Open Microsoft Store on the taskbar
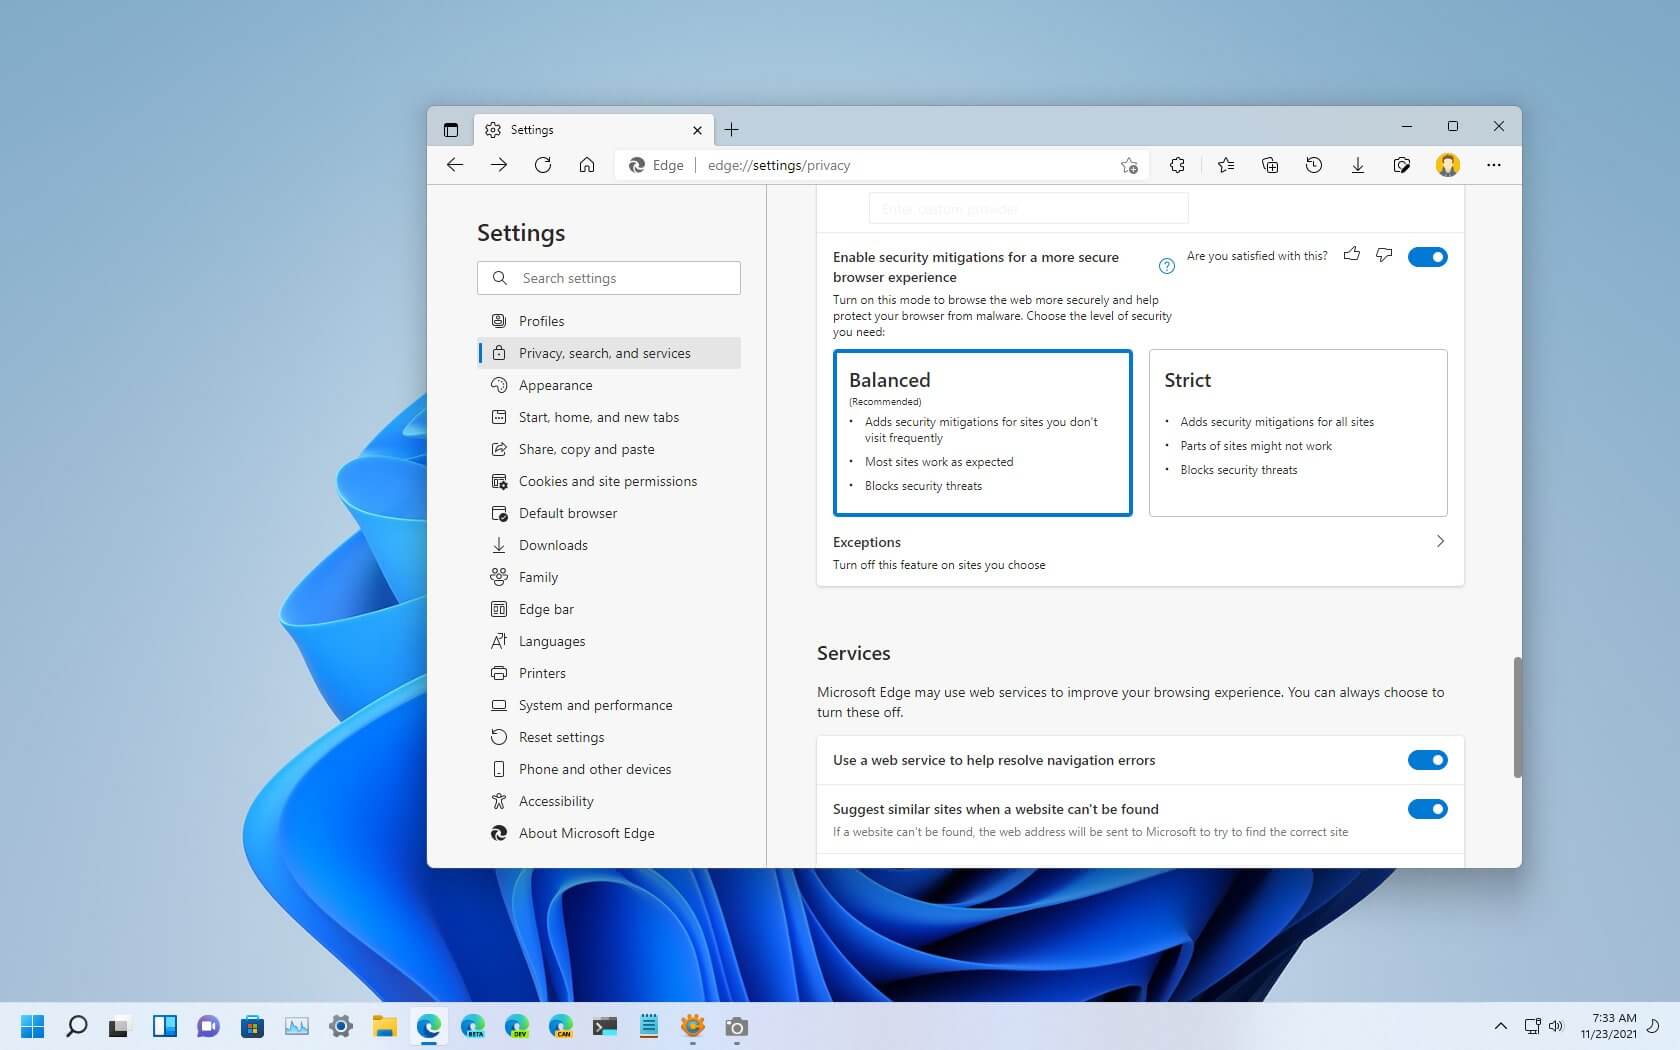The height and width of the screenshot is (1050, 1680). point(252,1026)
